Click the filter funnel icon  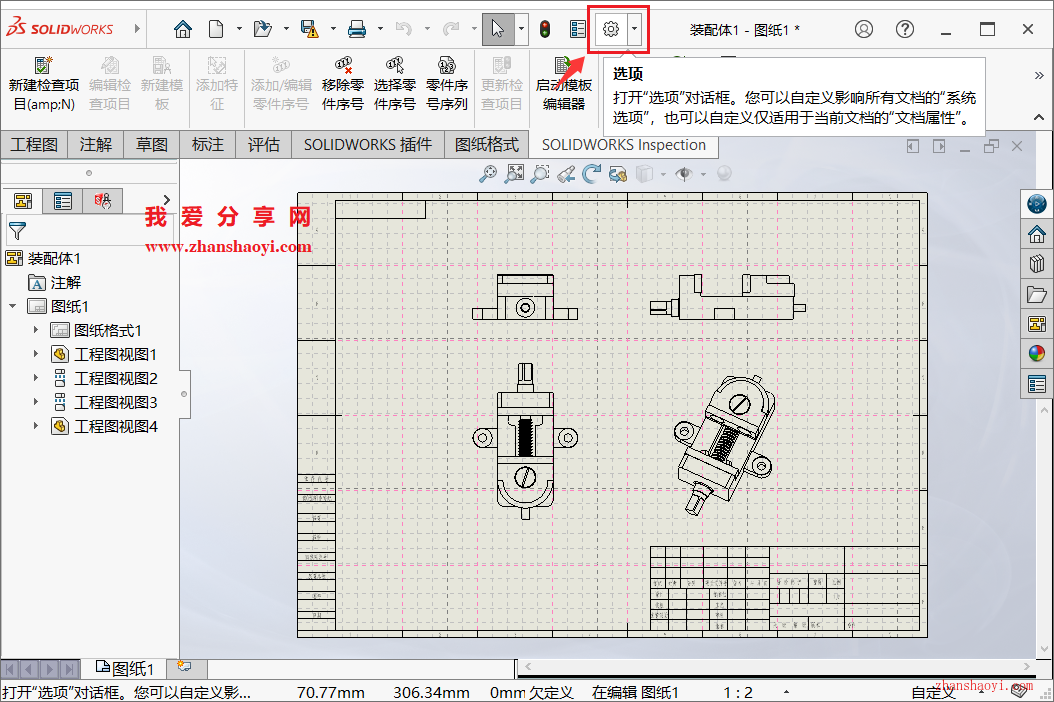click(x=17, y=231)
